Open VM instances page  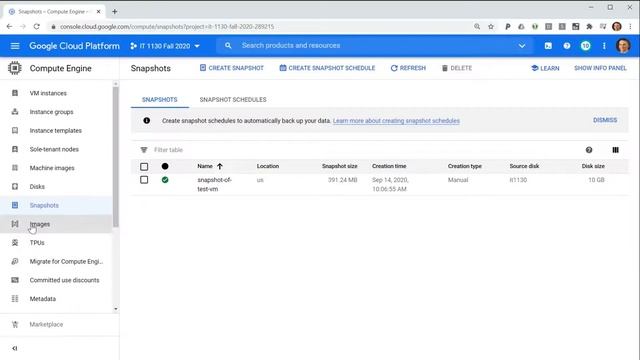click(x=48, y=93)
